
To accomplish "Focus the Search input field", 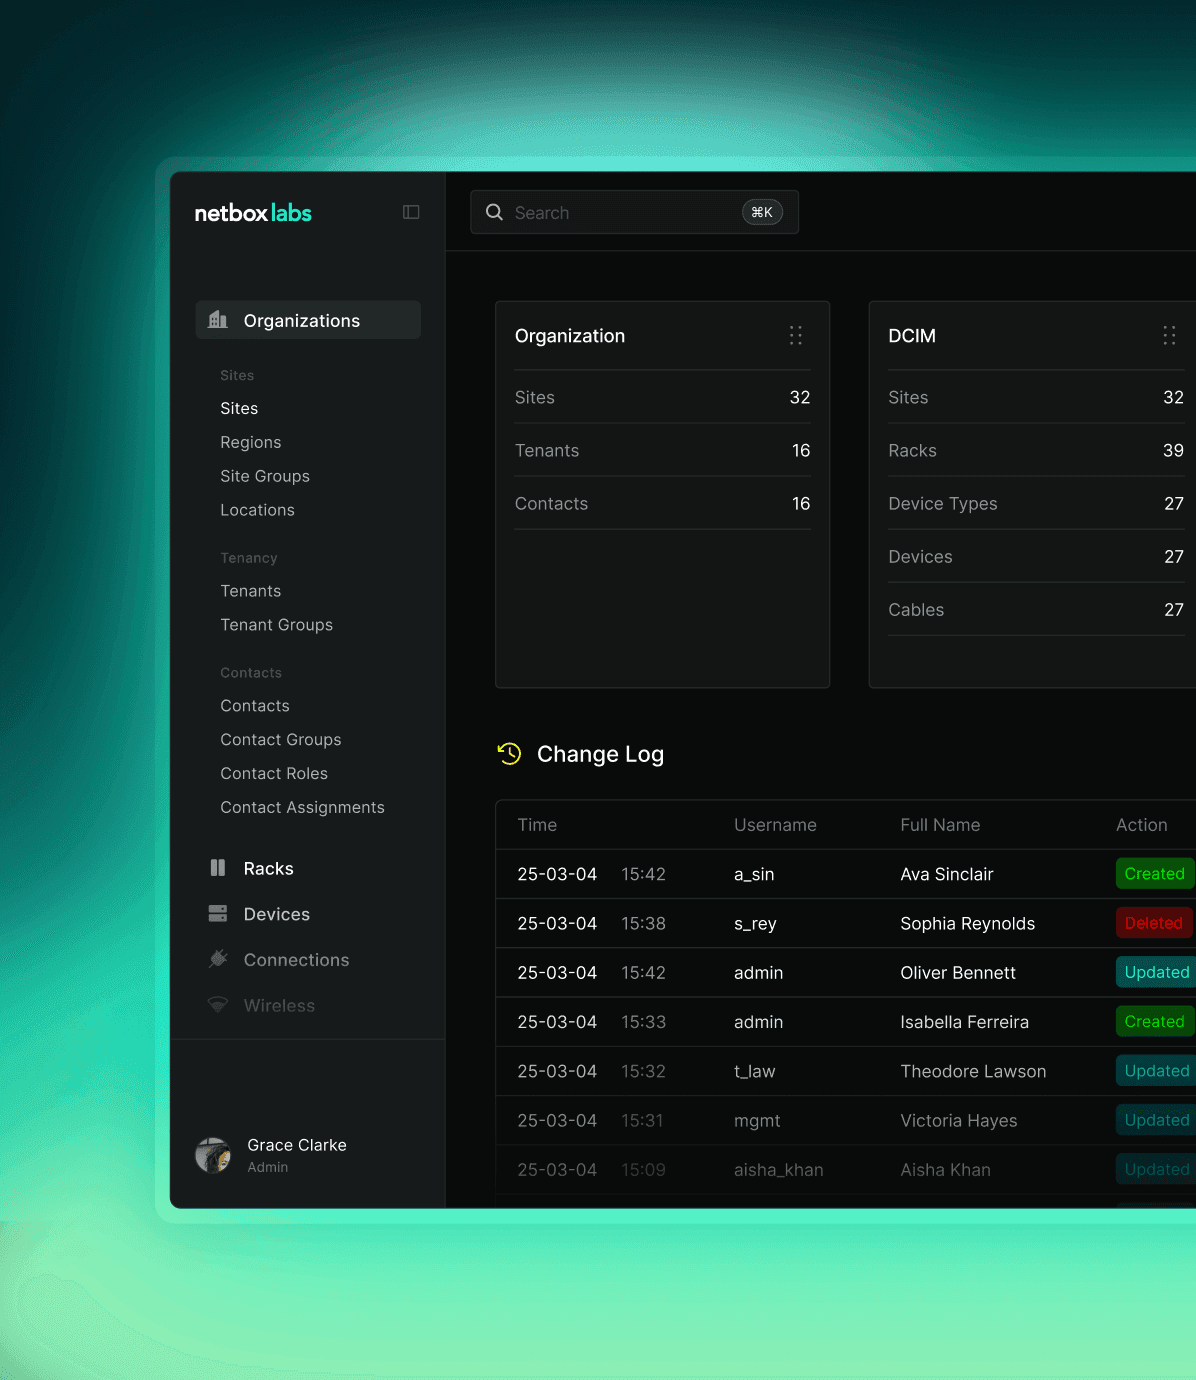I will 620,212.
